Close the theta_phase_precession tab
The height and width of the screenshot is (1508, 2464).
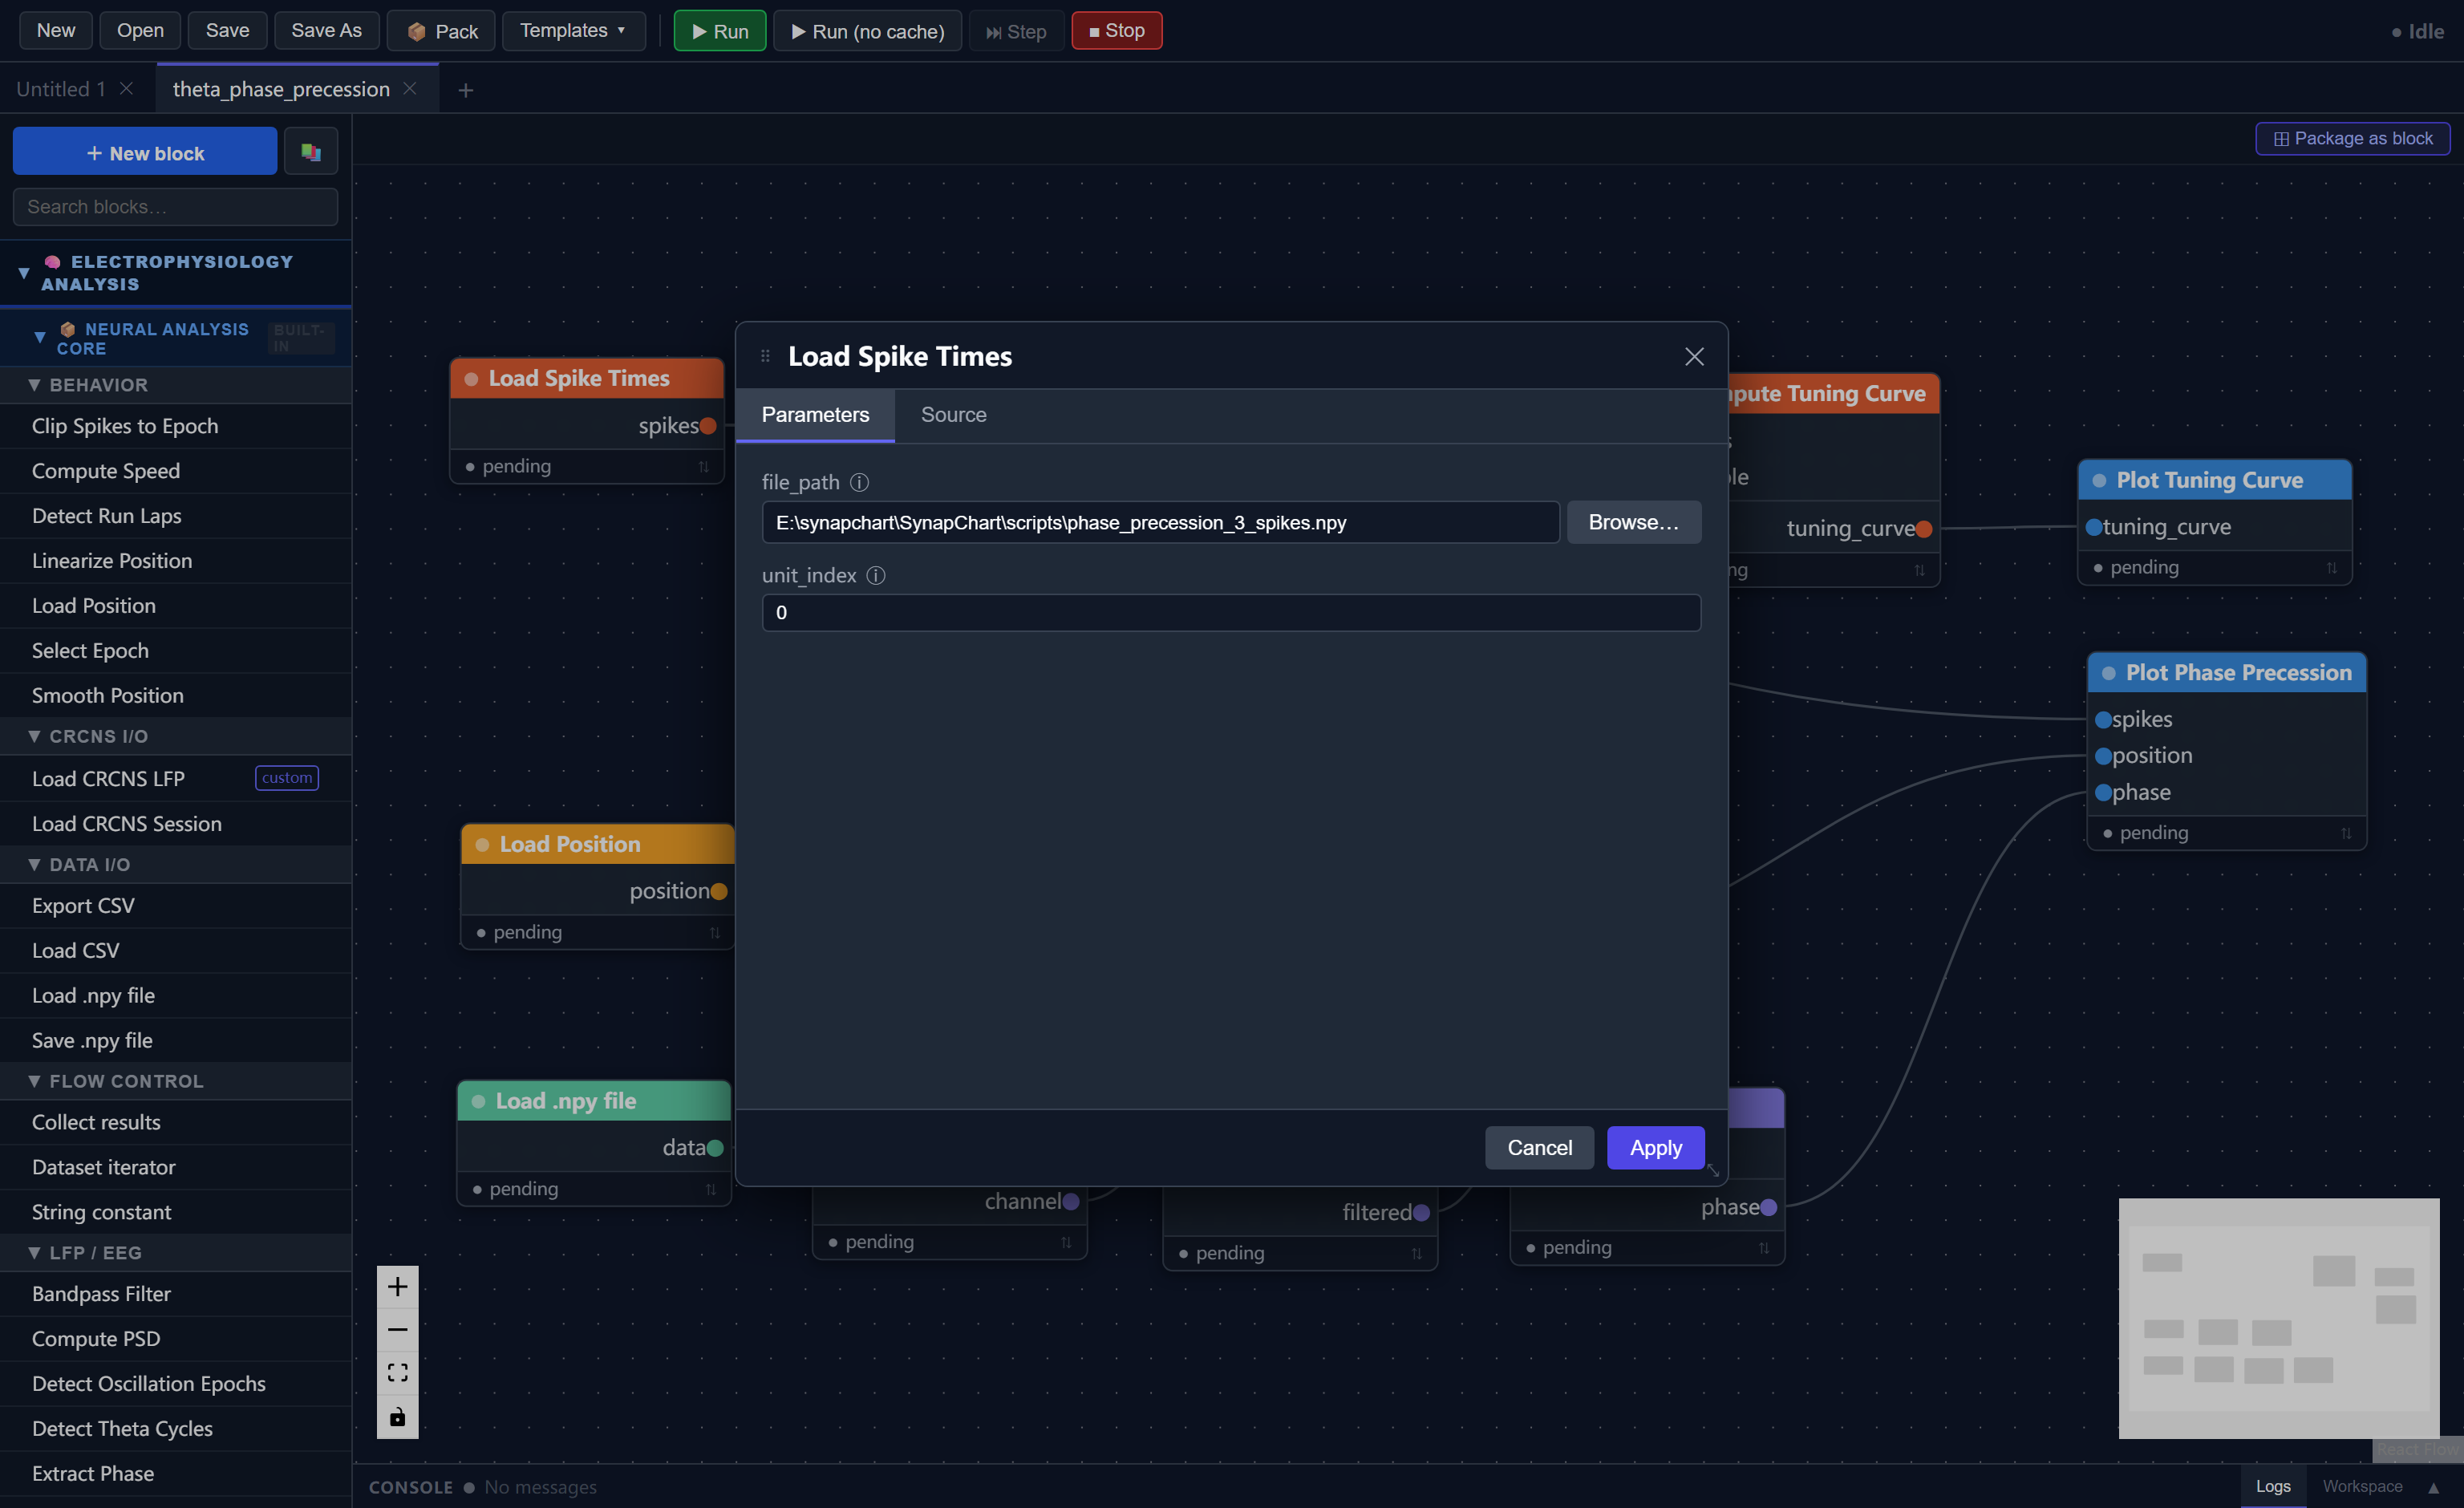click(x=410, y=88)
